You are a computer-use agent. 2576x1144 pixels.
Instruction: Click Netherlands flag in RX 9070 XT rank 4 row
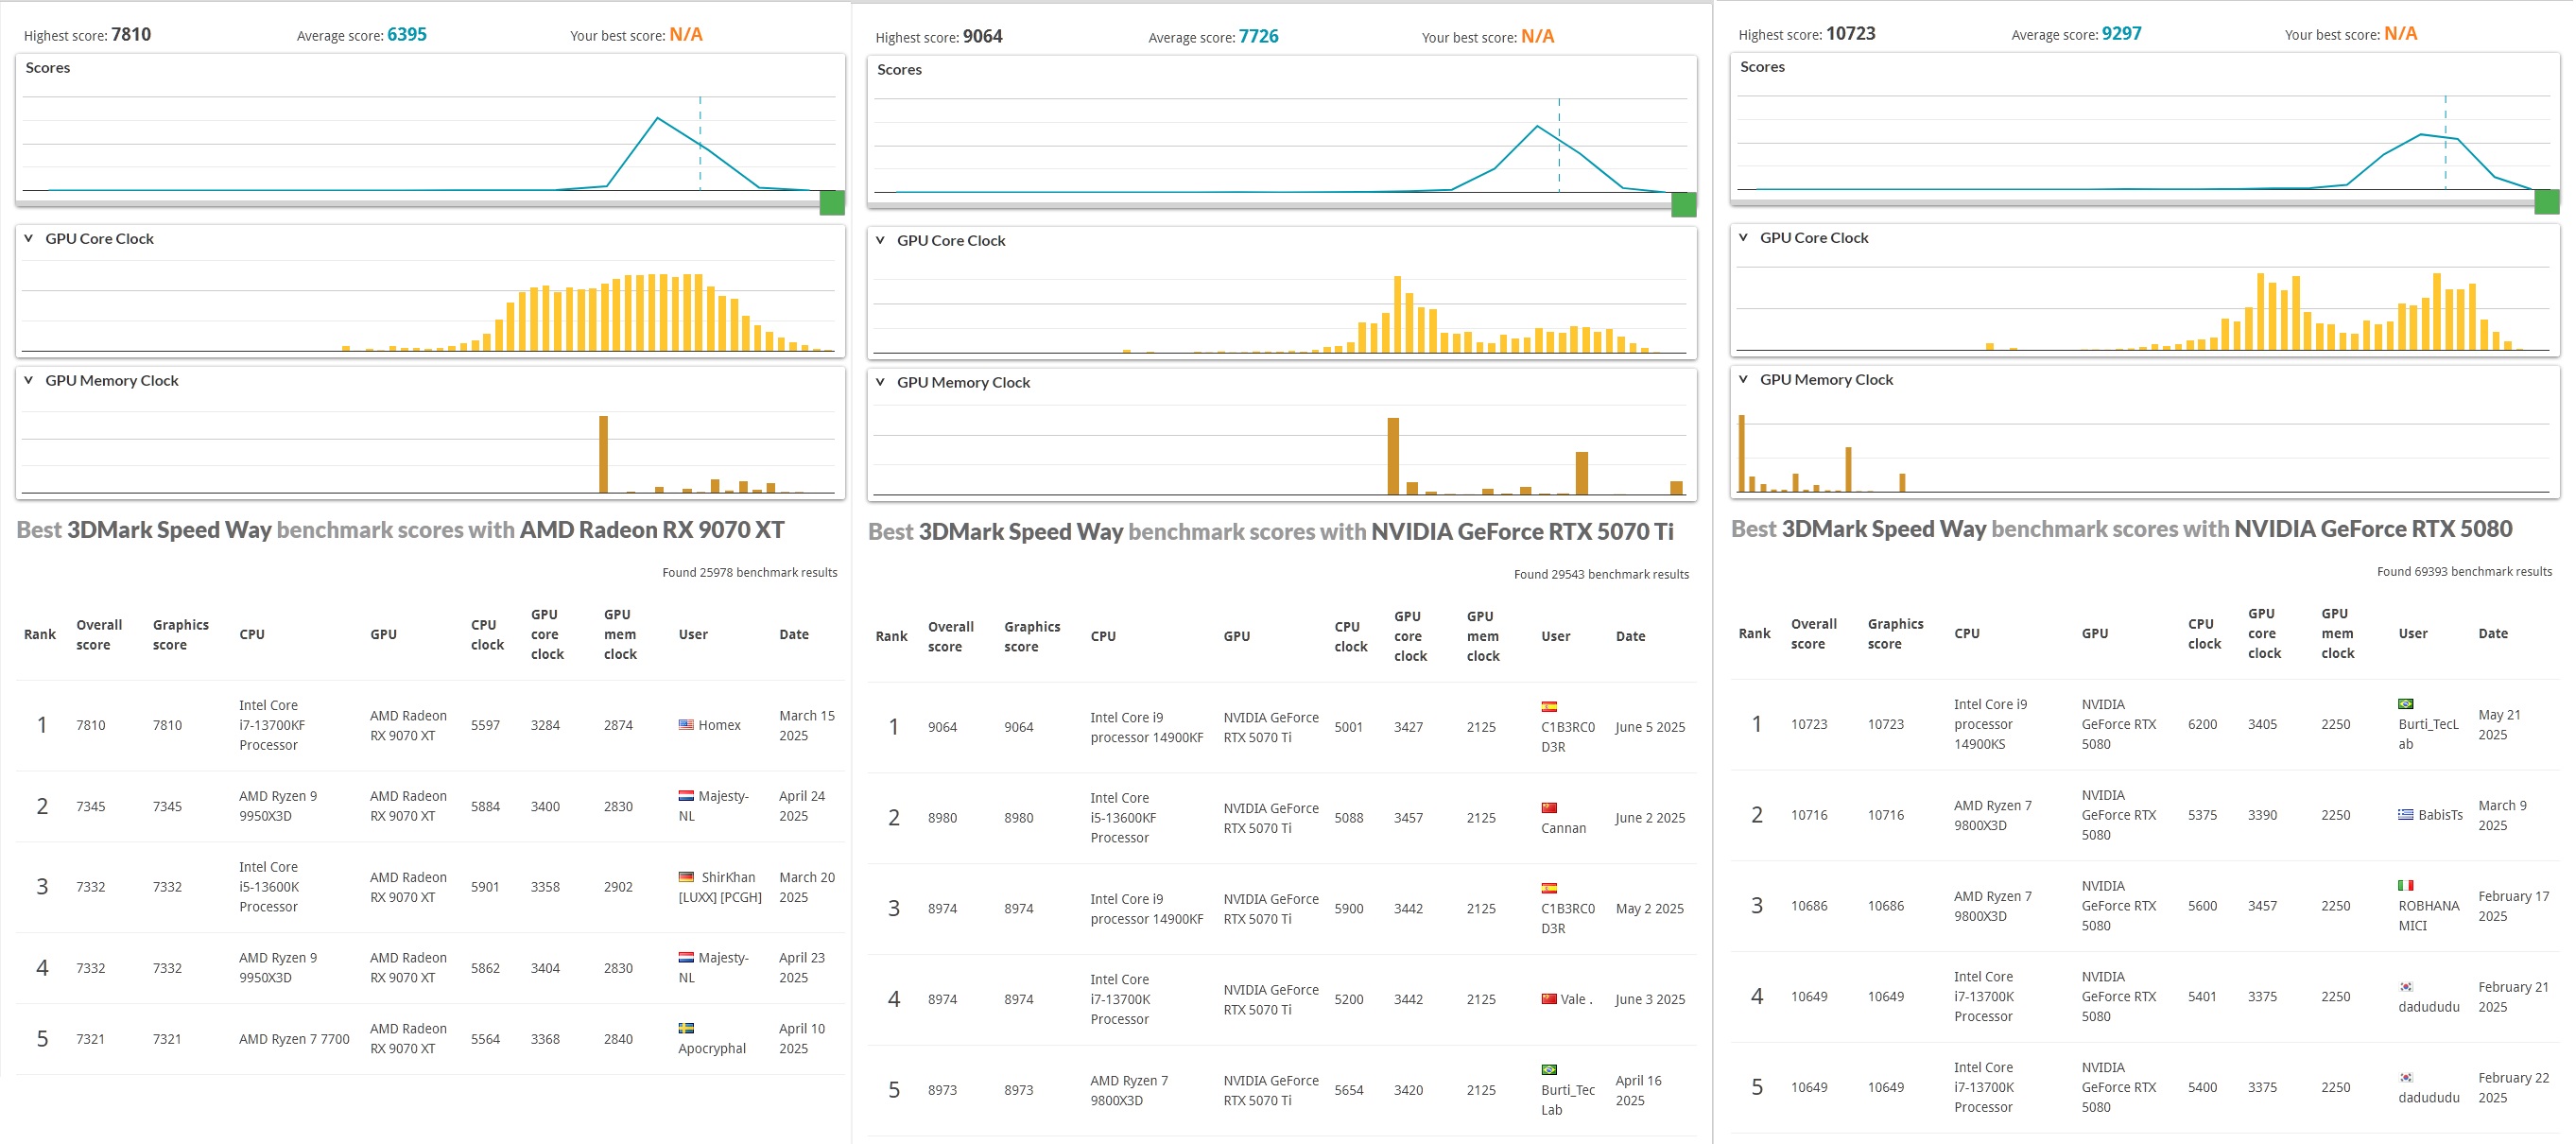686,958
